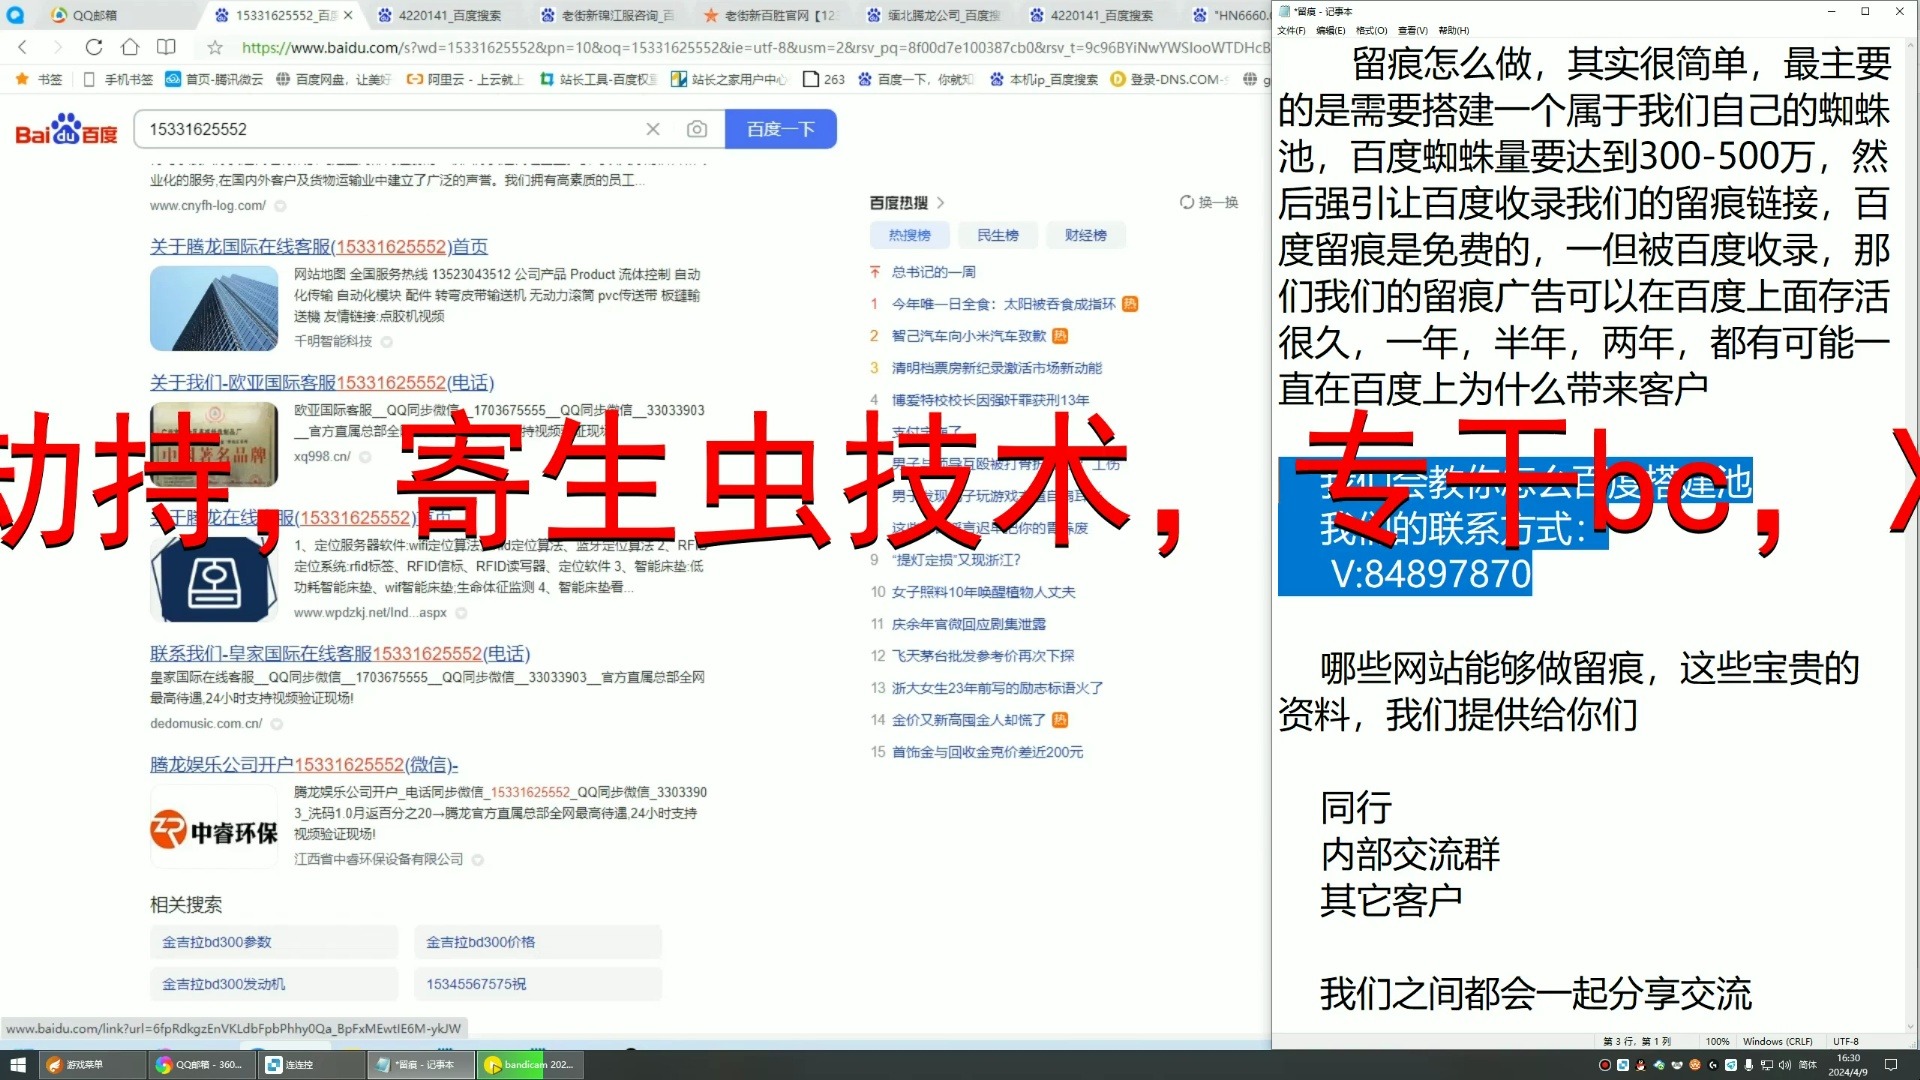This screenshot has height=1080, width=1920.
Task: Reload the Baidu search page
Action: click(x=94, y=47)
